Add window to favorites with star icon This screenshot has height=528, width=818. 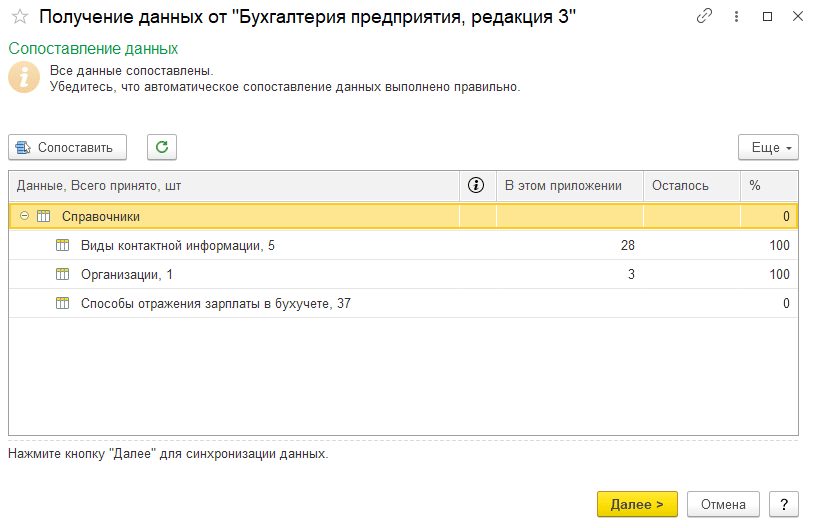(19, 16)
